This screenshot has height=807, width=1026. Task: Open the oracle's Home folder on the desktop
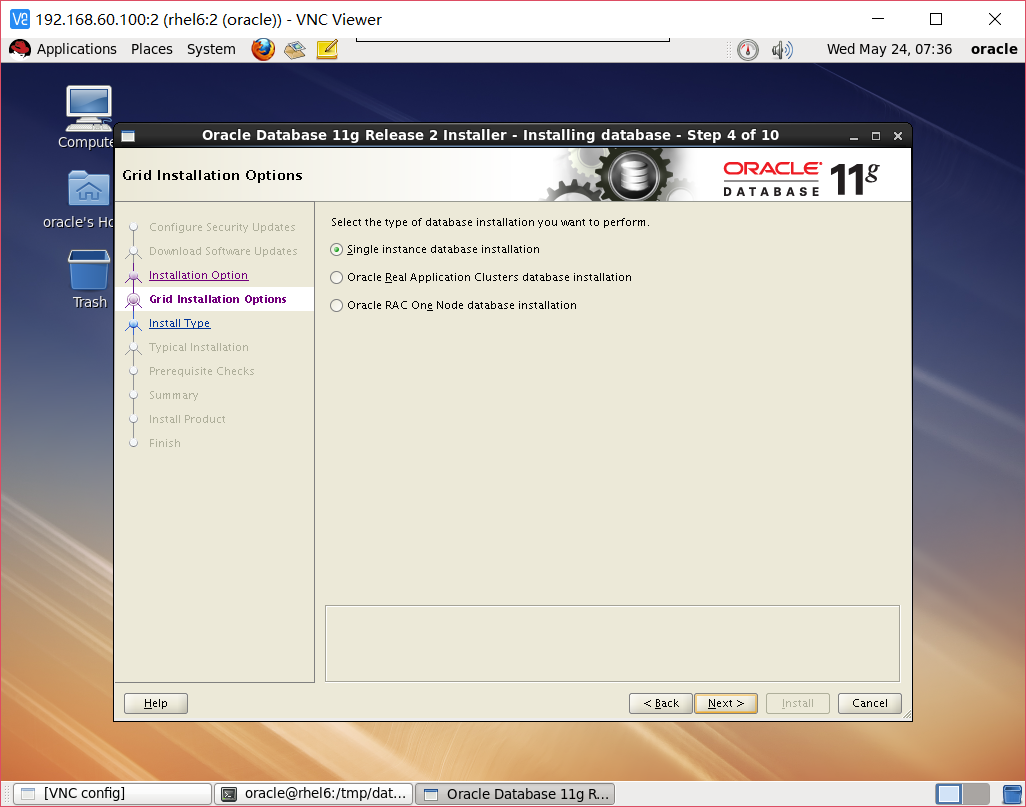tap(88, 188)
